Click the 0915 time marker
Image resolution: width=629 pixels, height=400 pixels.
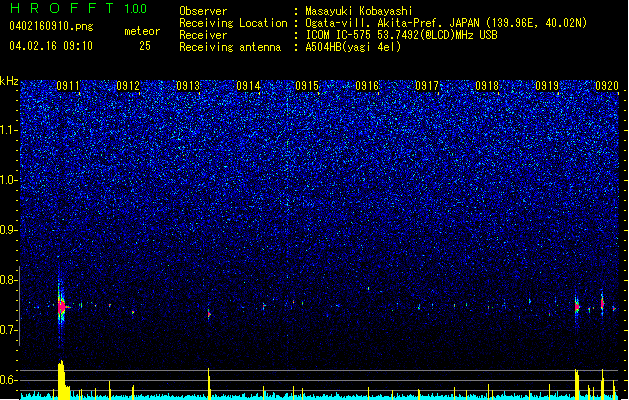307,86
